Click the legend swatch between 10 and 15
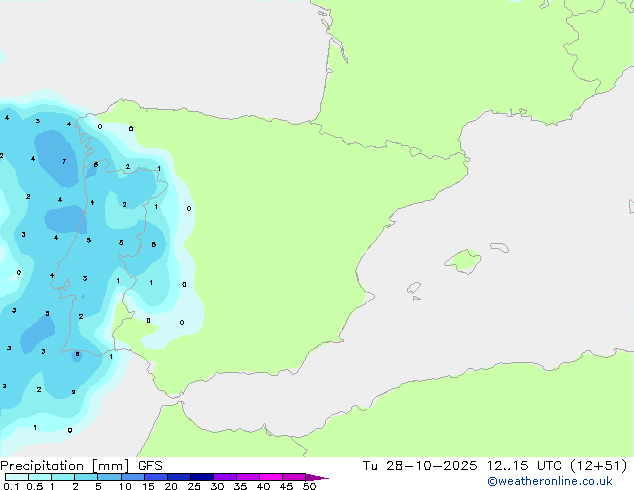 pos(133,477)
